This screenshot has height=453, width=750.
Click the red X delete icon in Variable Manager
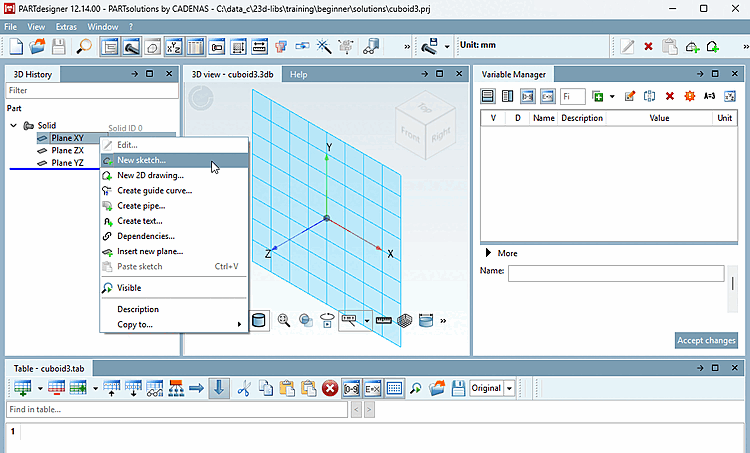tap(670, 96)
